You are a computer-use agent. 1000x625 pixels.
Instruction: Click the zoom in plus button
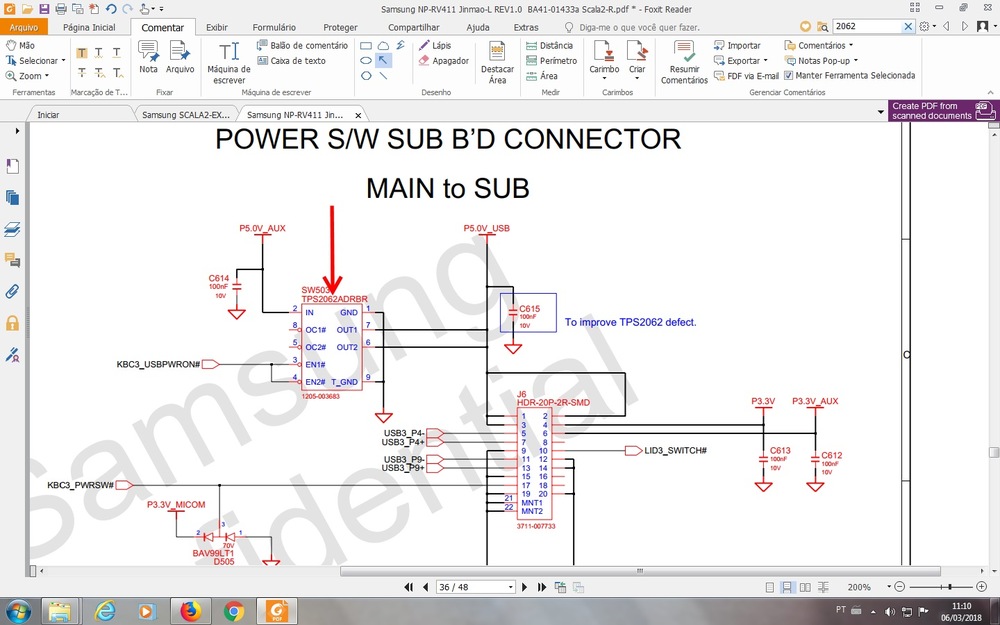(x=982, y=587)
